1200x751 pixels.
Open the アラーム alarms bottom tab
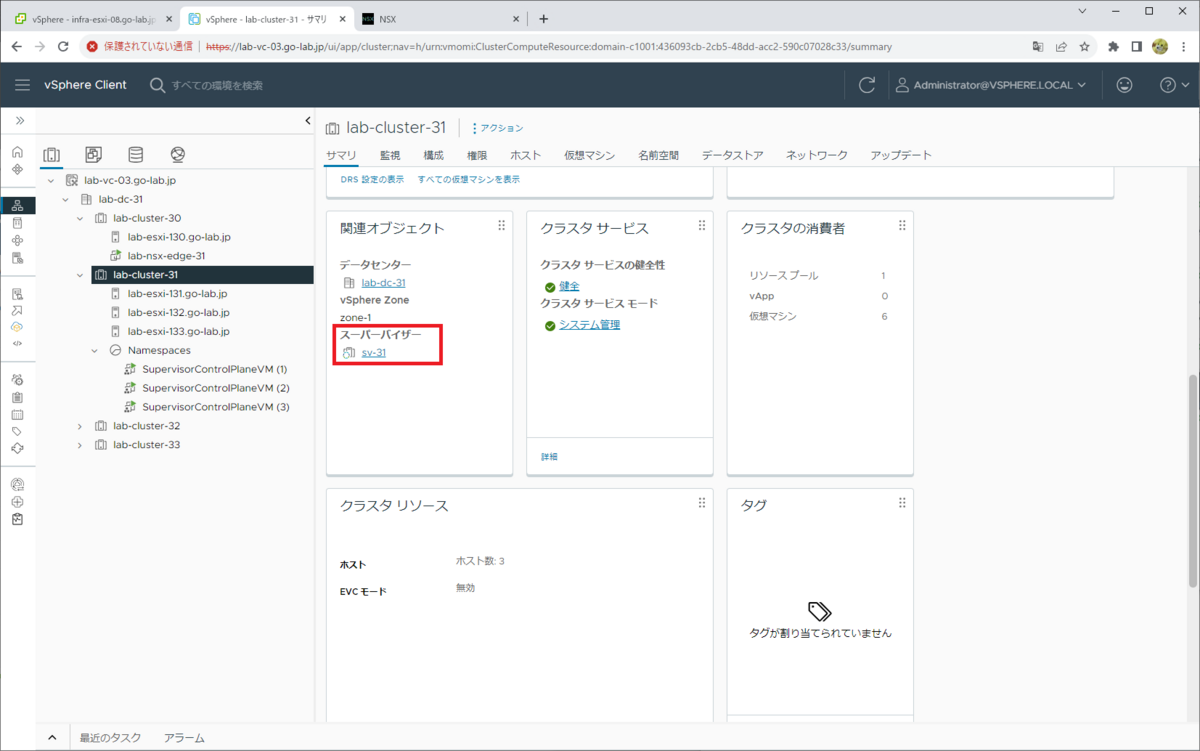click(184, 738)
